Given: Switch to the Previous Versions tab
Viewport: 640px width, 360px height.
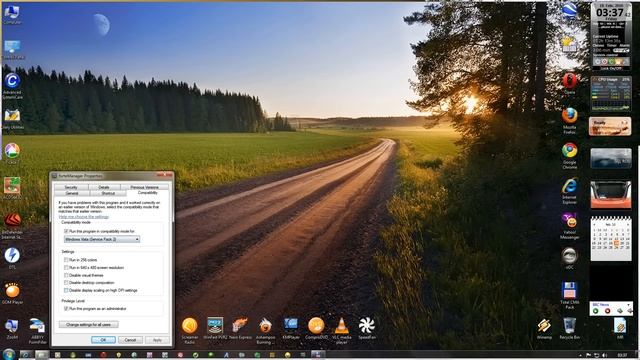Looking at the screenshot, I should (x=144, y=187).
